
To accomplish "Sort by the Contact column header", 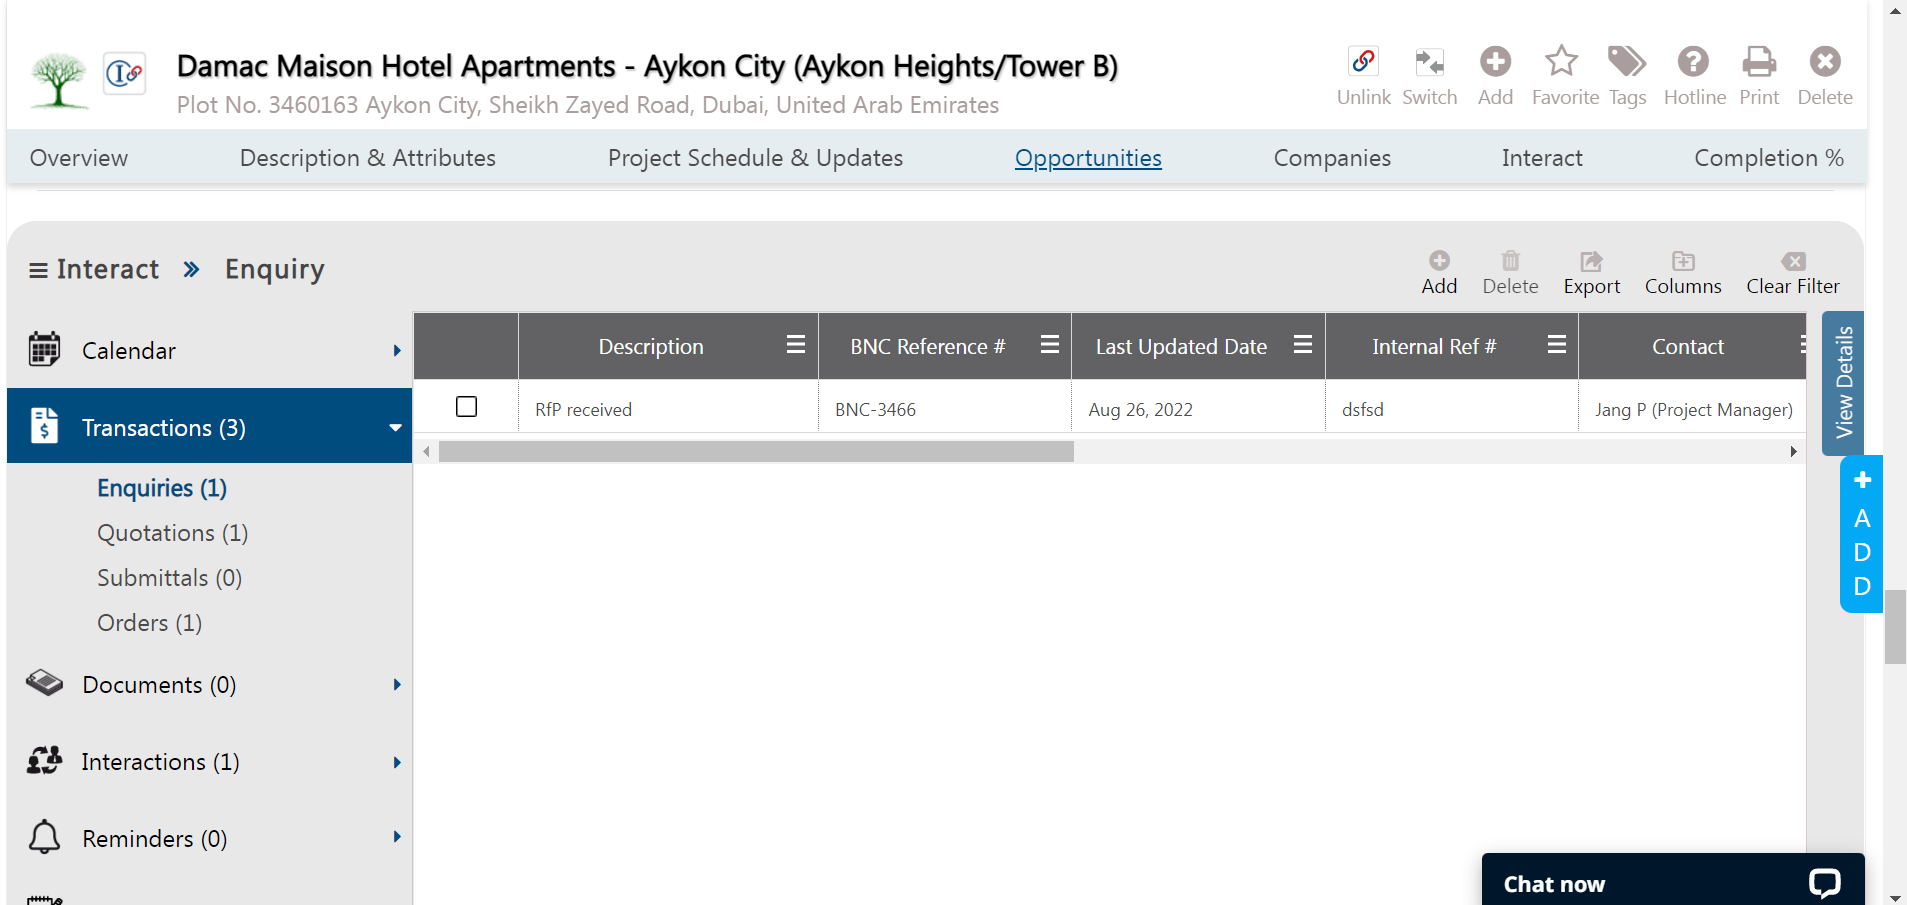I will (1688, 346).
